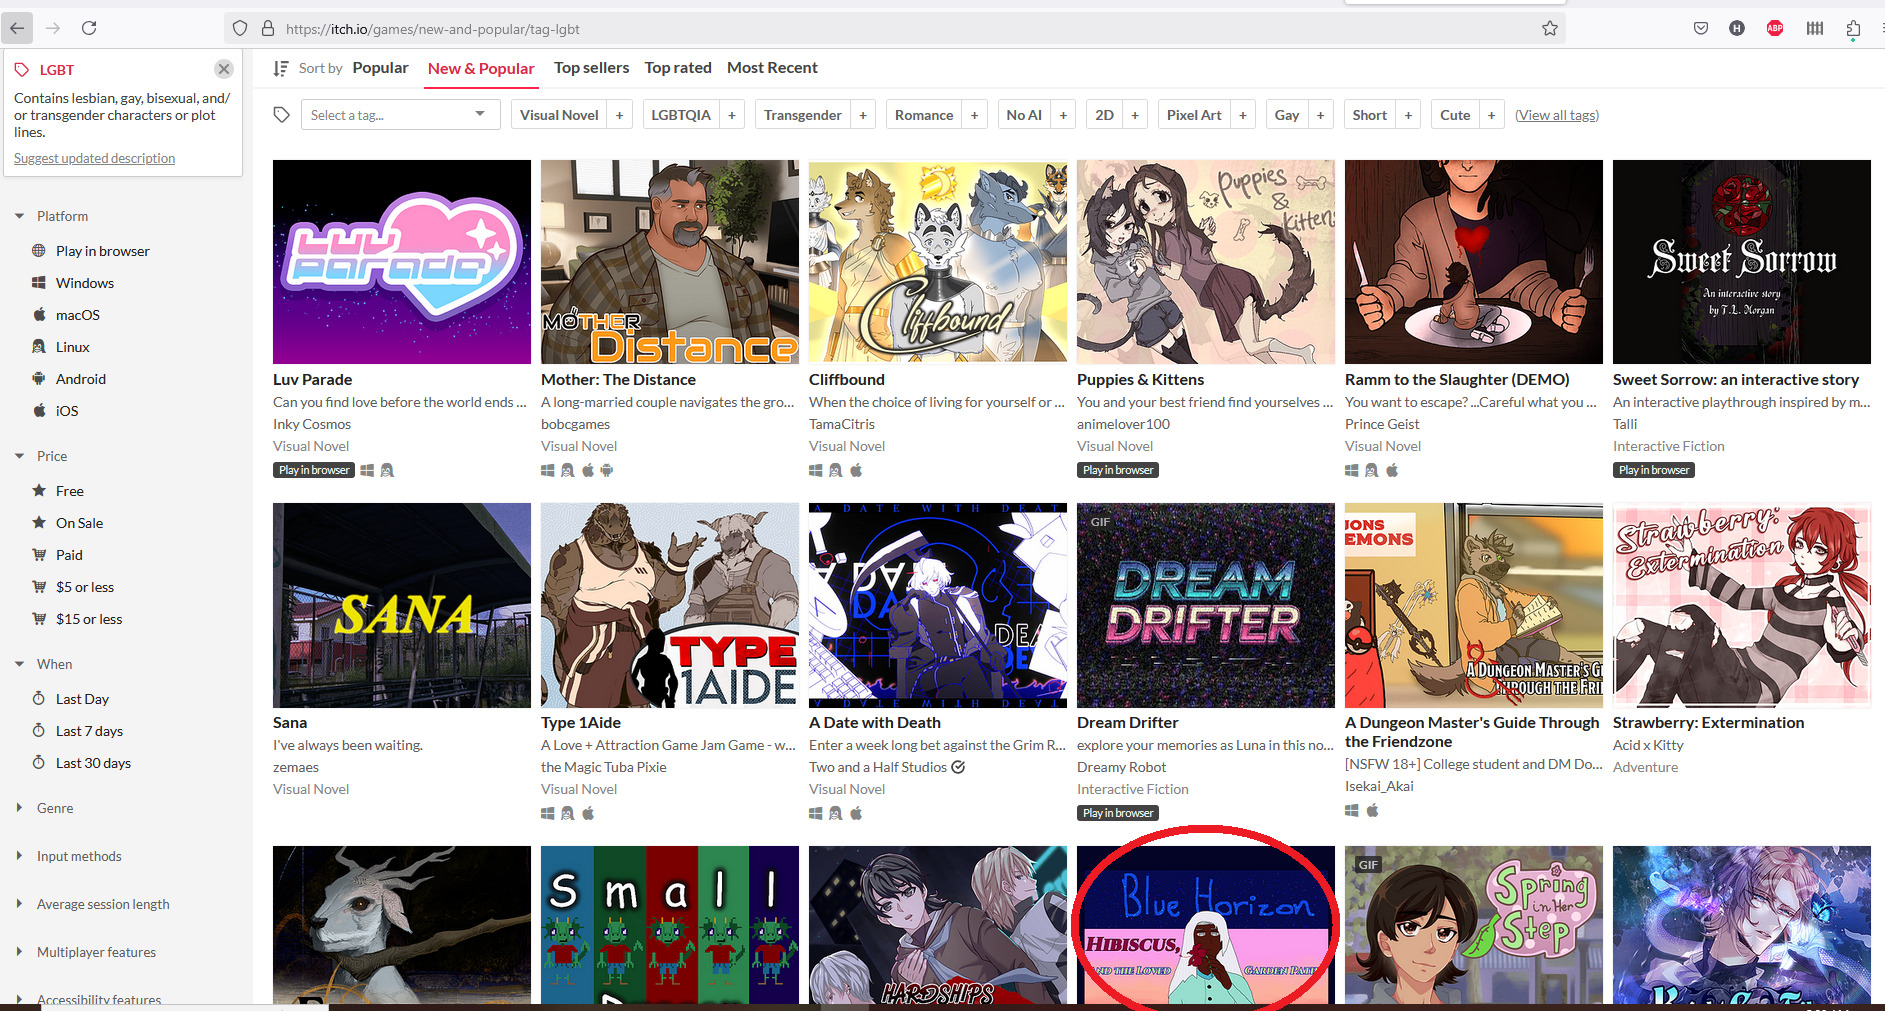1885x1011 pixels.
Task: Open Strawberry: Extermination game title
Action: 1709,723
